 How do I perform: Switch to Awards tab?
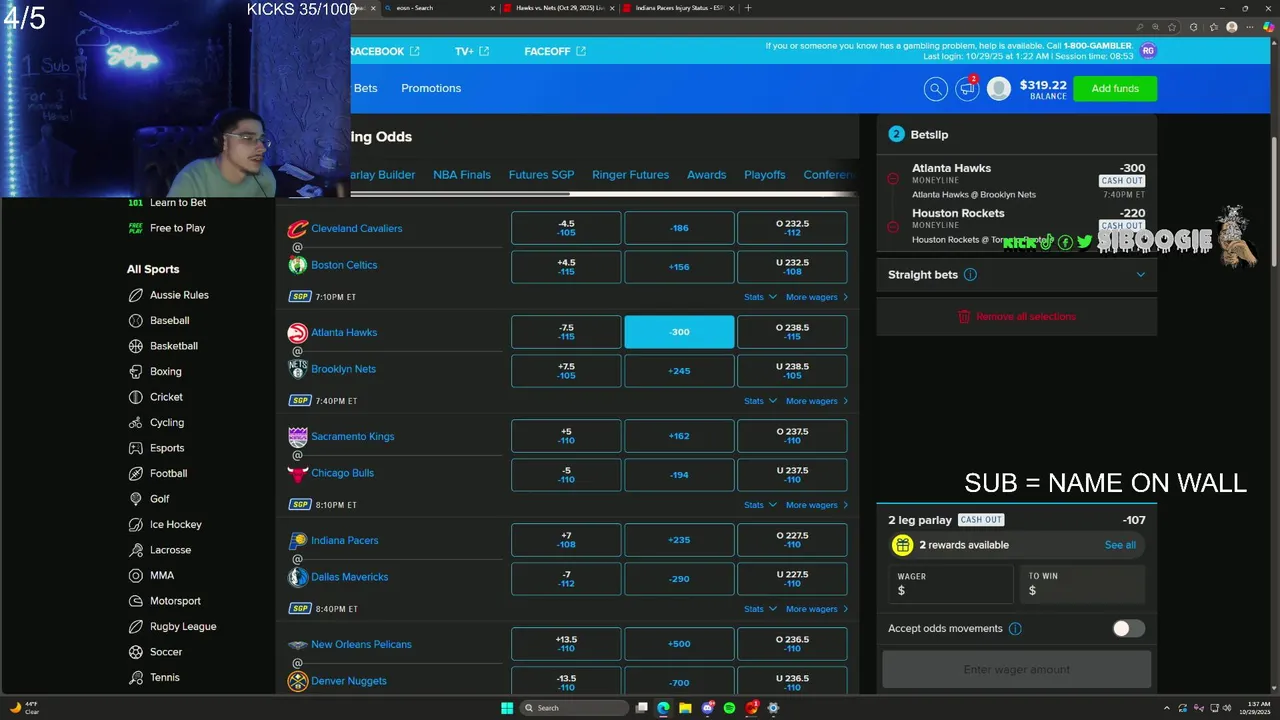[x=706, y=175]
